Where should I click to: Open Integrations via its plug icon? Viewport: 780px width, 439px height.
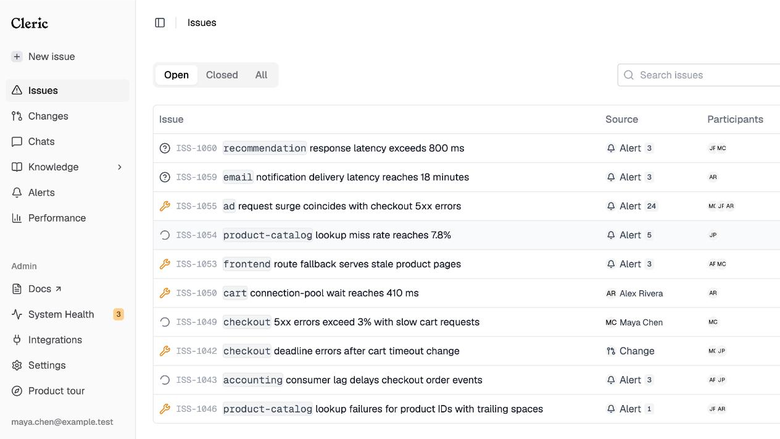(17, 340)
